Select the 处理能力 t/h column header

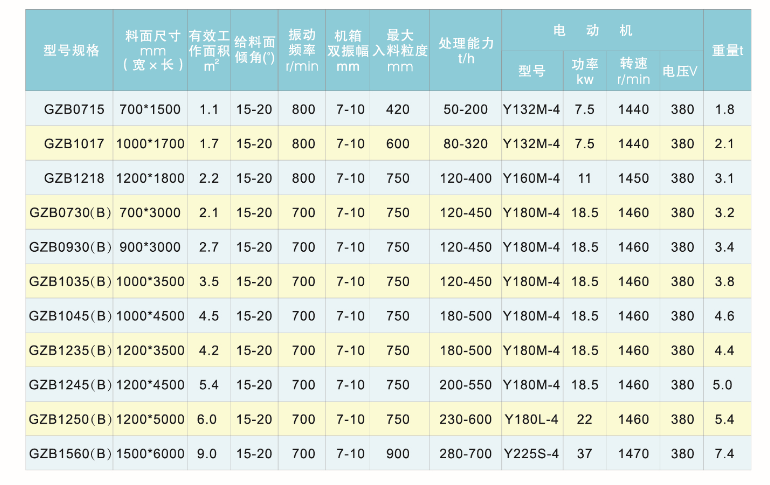[x=465, y=50]
